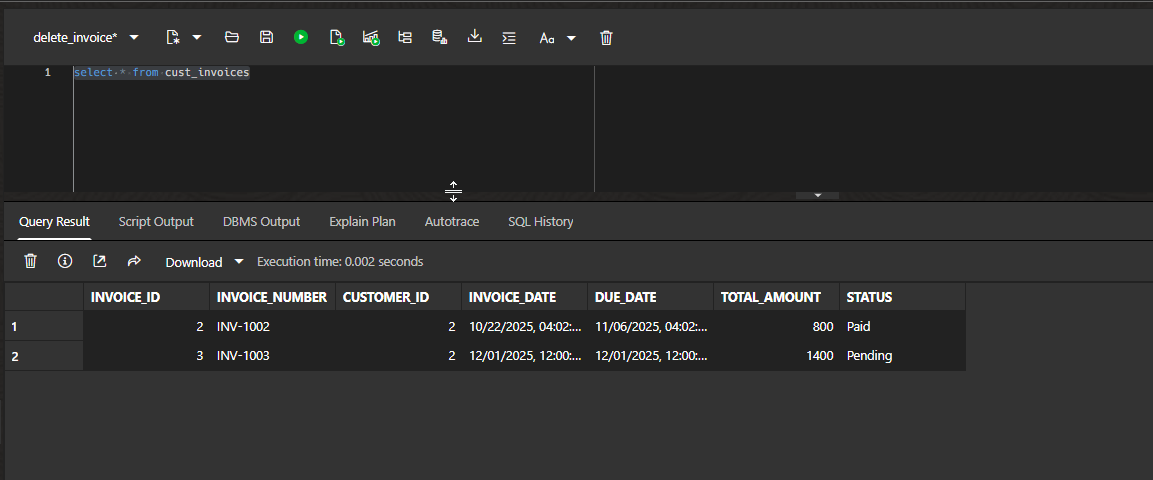Save the worksheet with floppy disk icon
Image resolution: width=1153 pixels, height=480 pixels.
[x=266, y=37]
